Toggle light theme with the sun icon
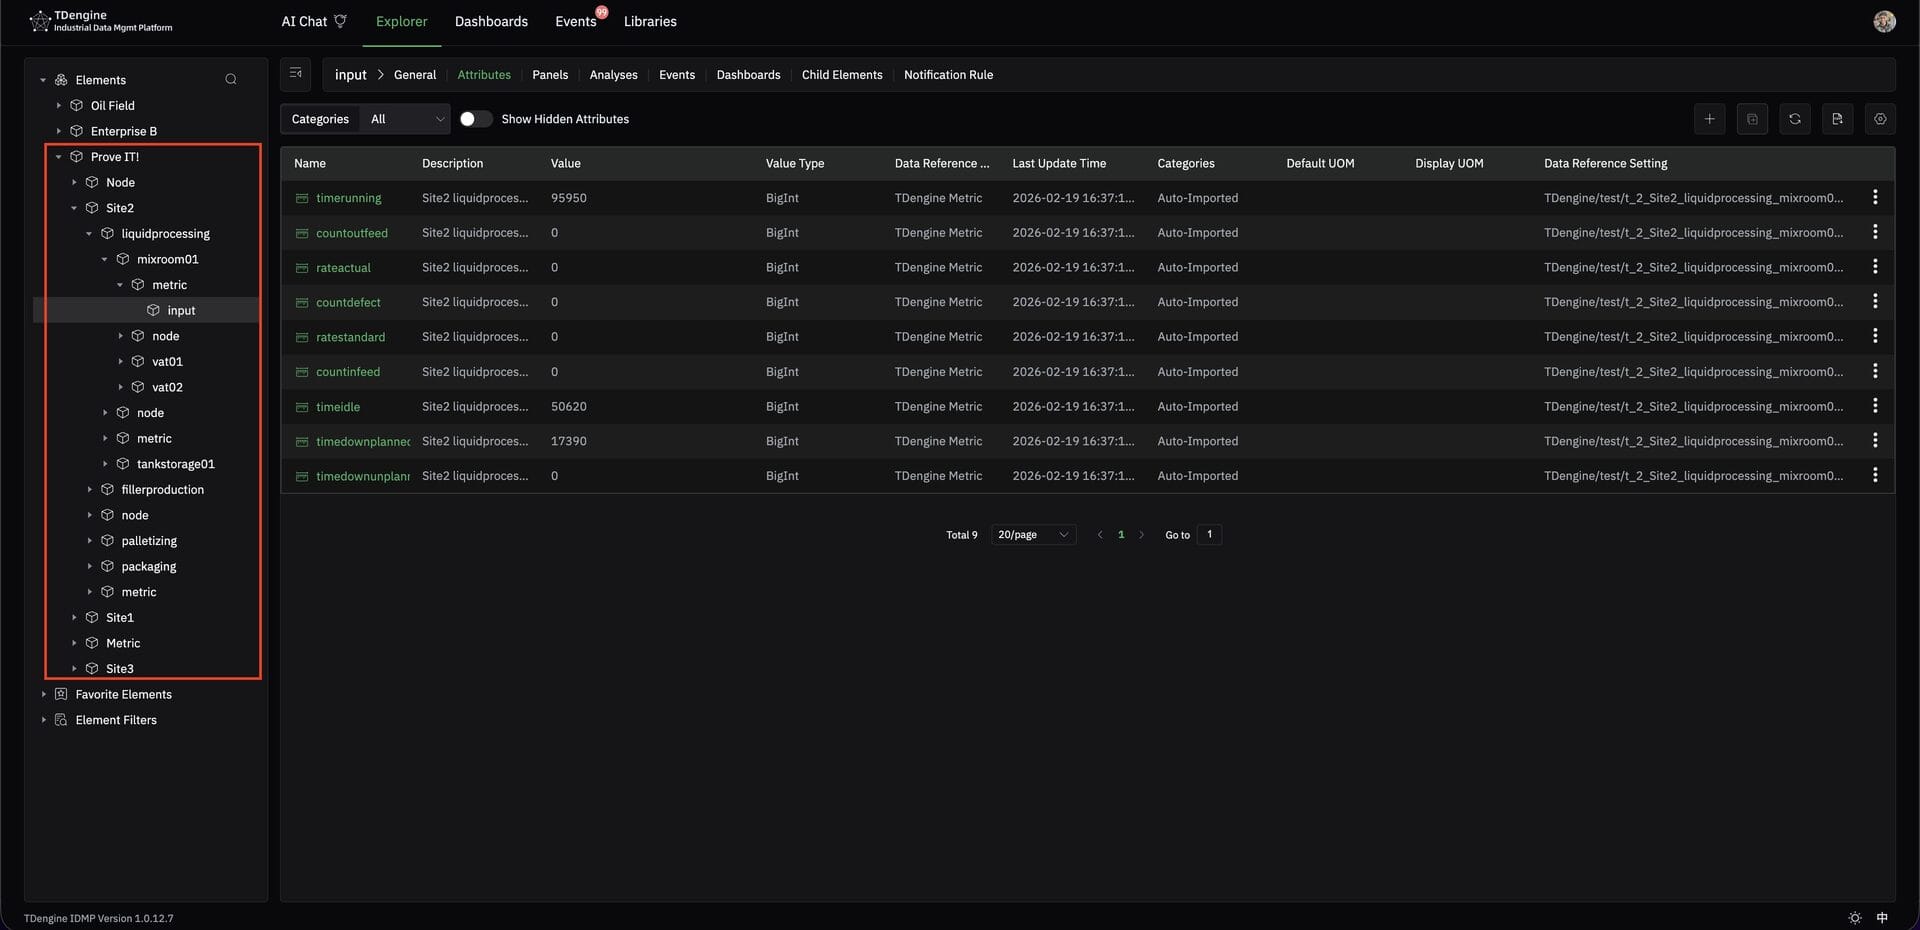 (1855, 917)
